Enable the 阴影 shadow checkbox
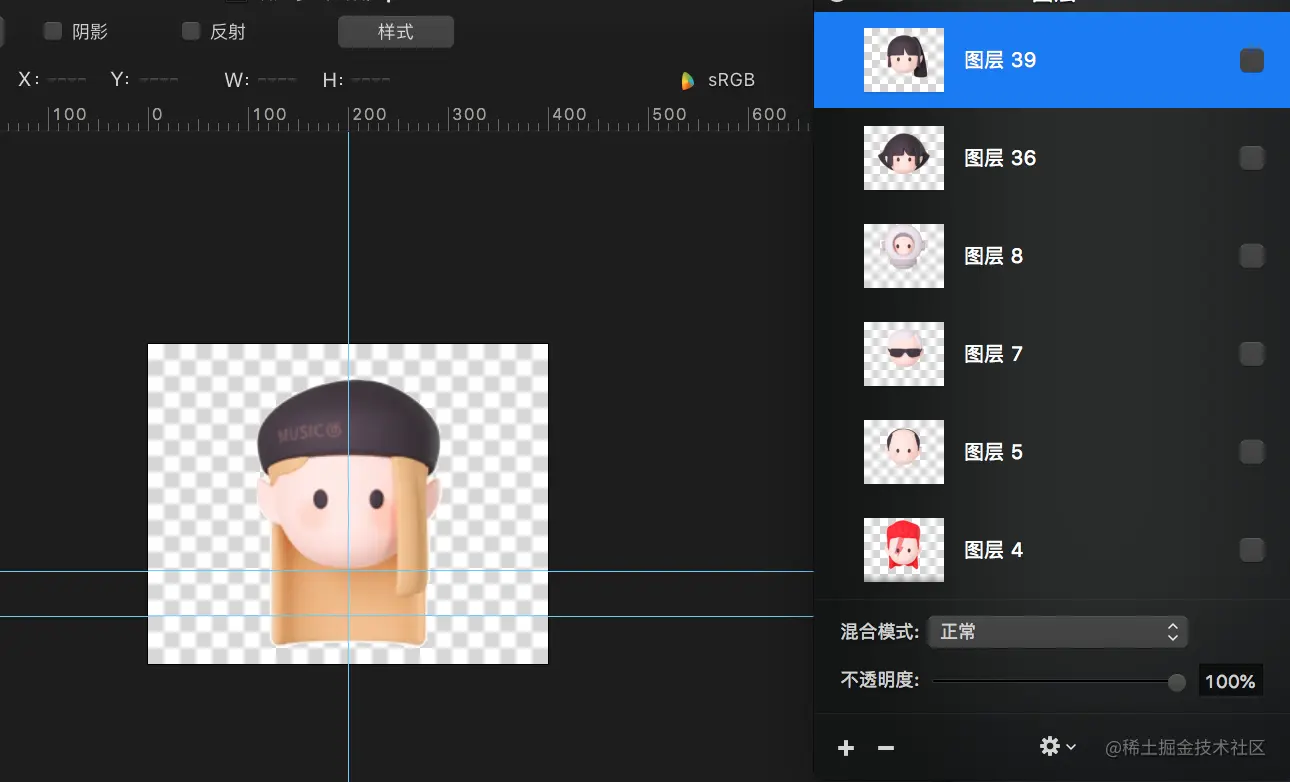Image resolution: width=1290 pixels, height=782 pixels. point(53,31)
